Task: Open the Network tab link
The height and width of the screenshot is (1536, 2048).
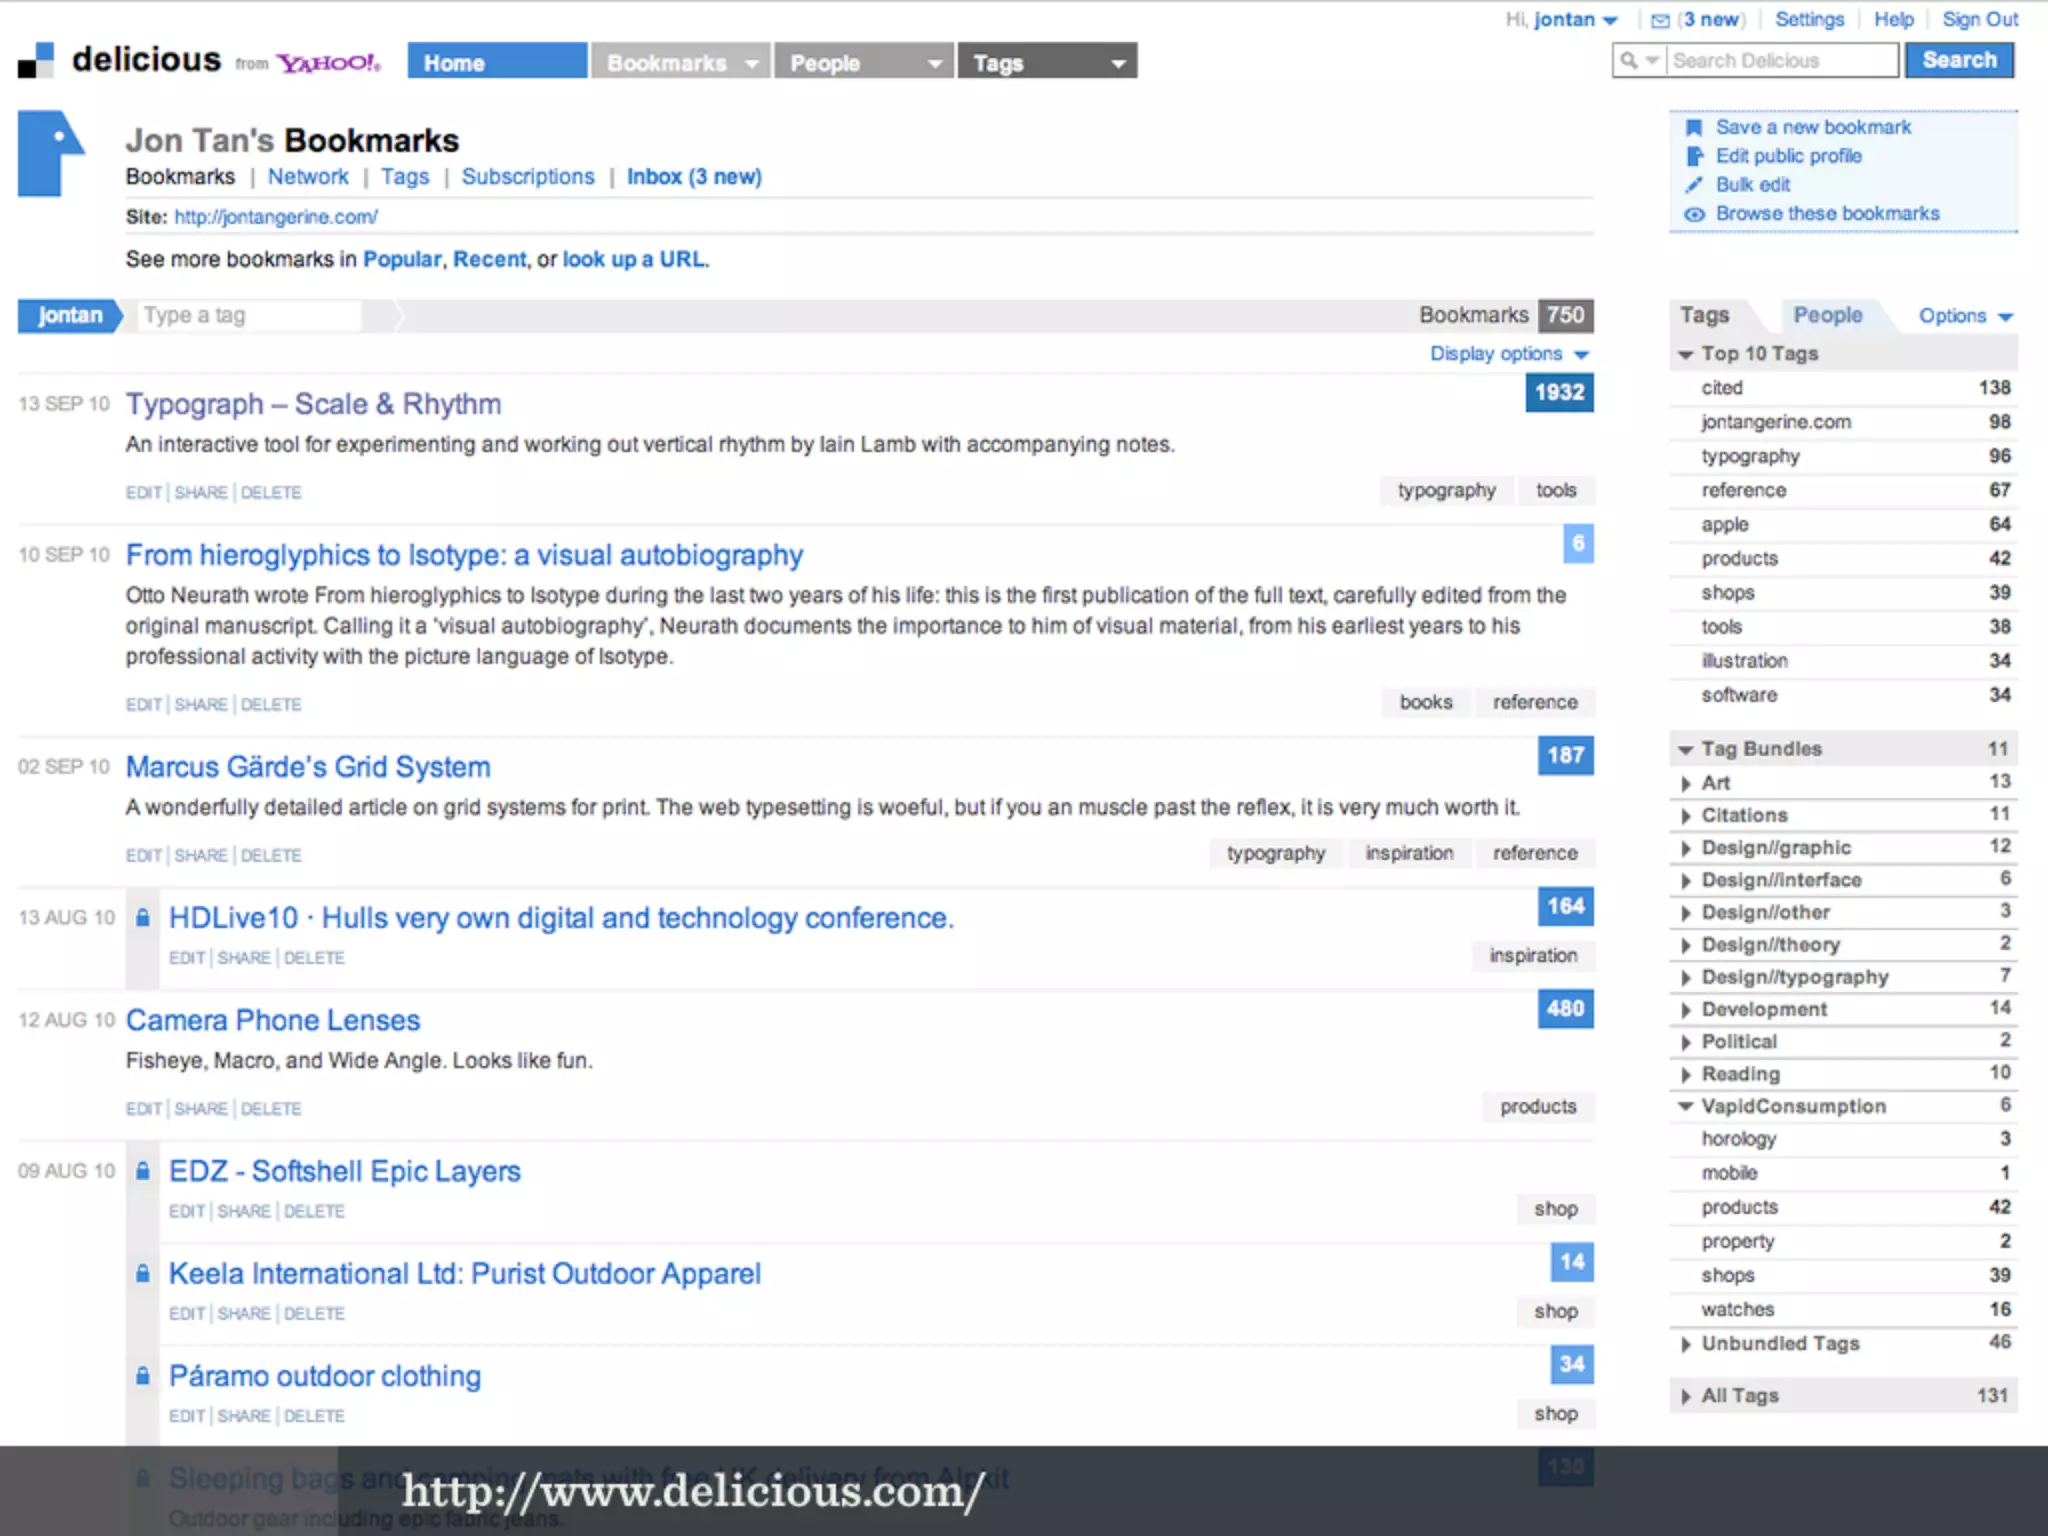Action: click(308, 177)
